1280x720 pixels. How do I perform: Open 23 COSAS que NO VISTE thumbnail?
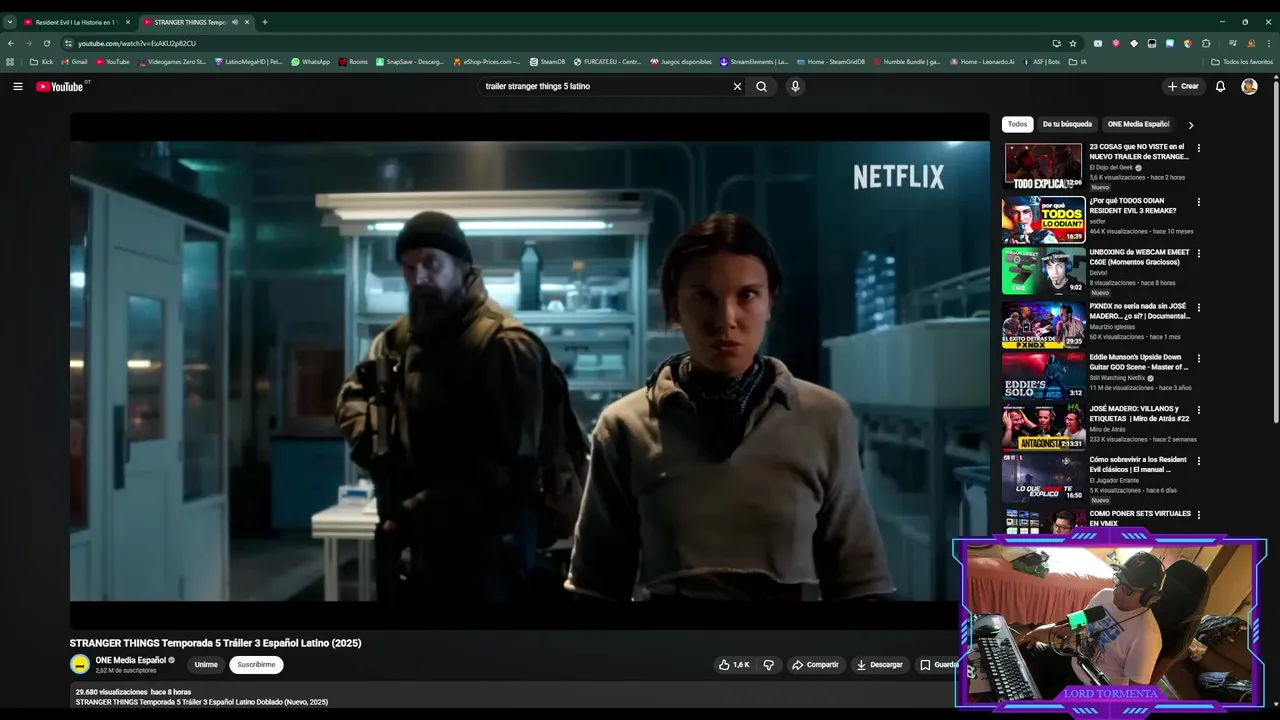coord(1043,166)
